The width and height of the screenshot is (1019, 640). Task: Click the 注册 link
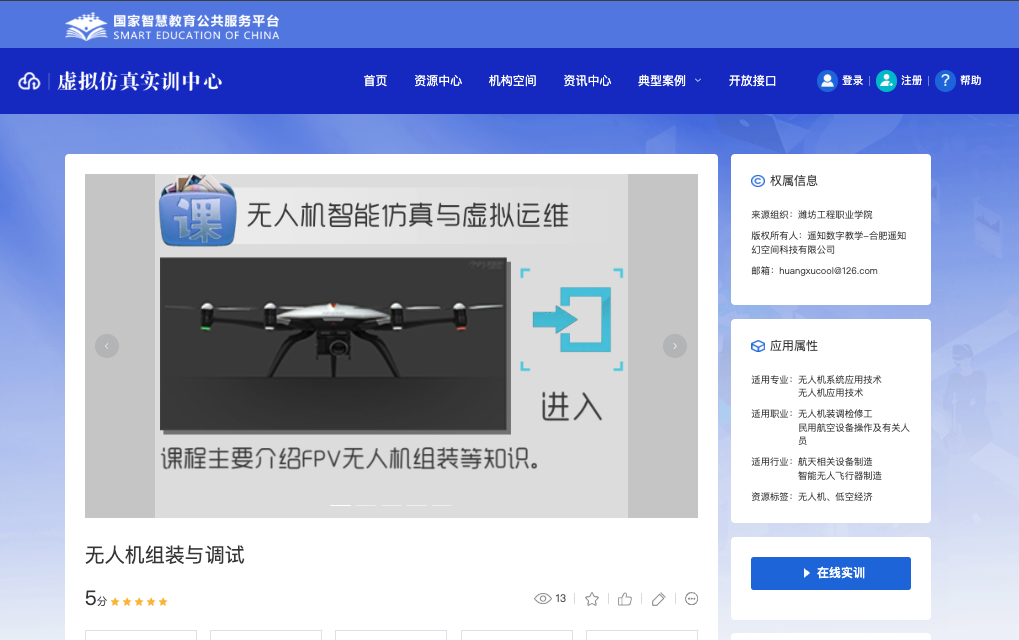click(x=912, y=81)
